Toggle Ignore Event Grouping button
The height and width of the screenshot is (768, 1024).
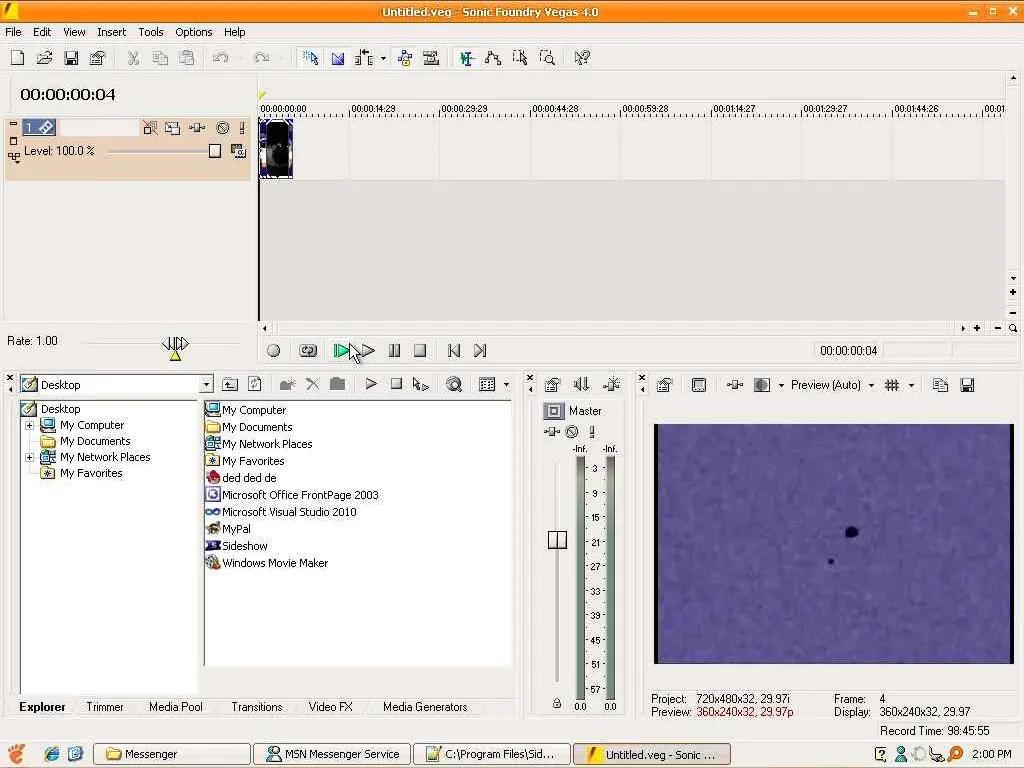click(431, 58)
